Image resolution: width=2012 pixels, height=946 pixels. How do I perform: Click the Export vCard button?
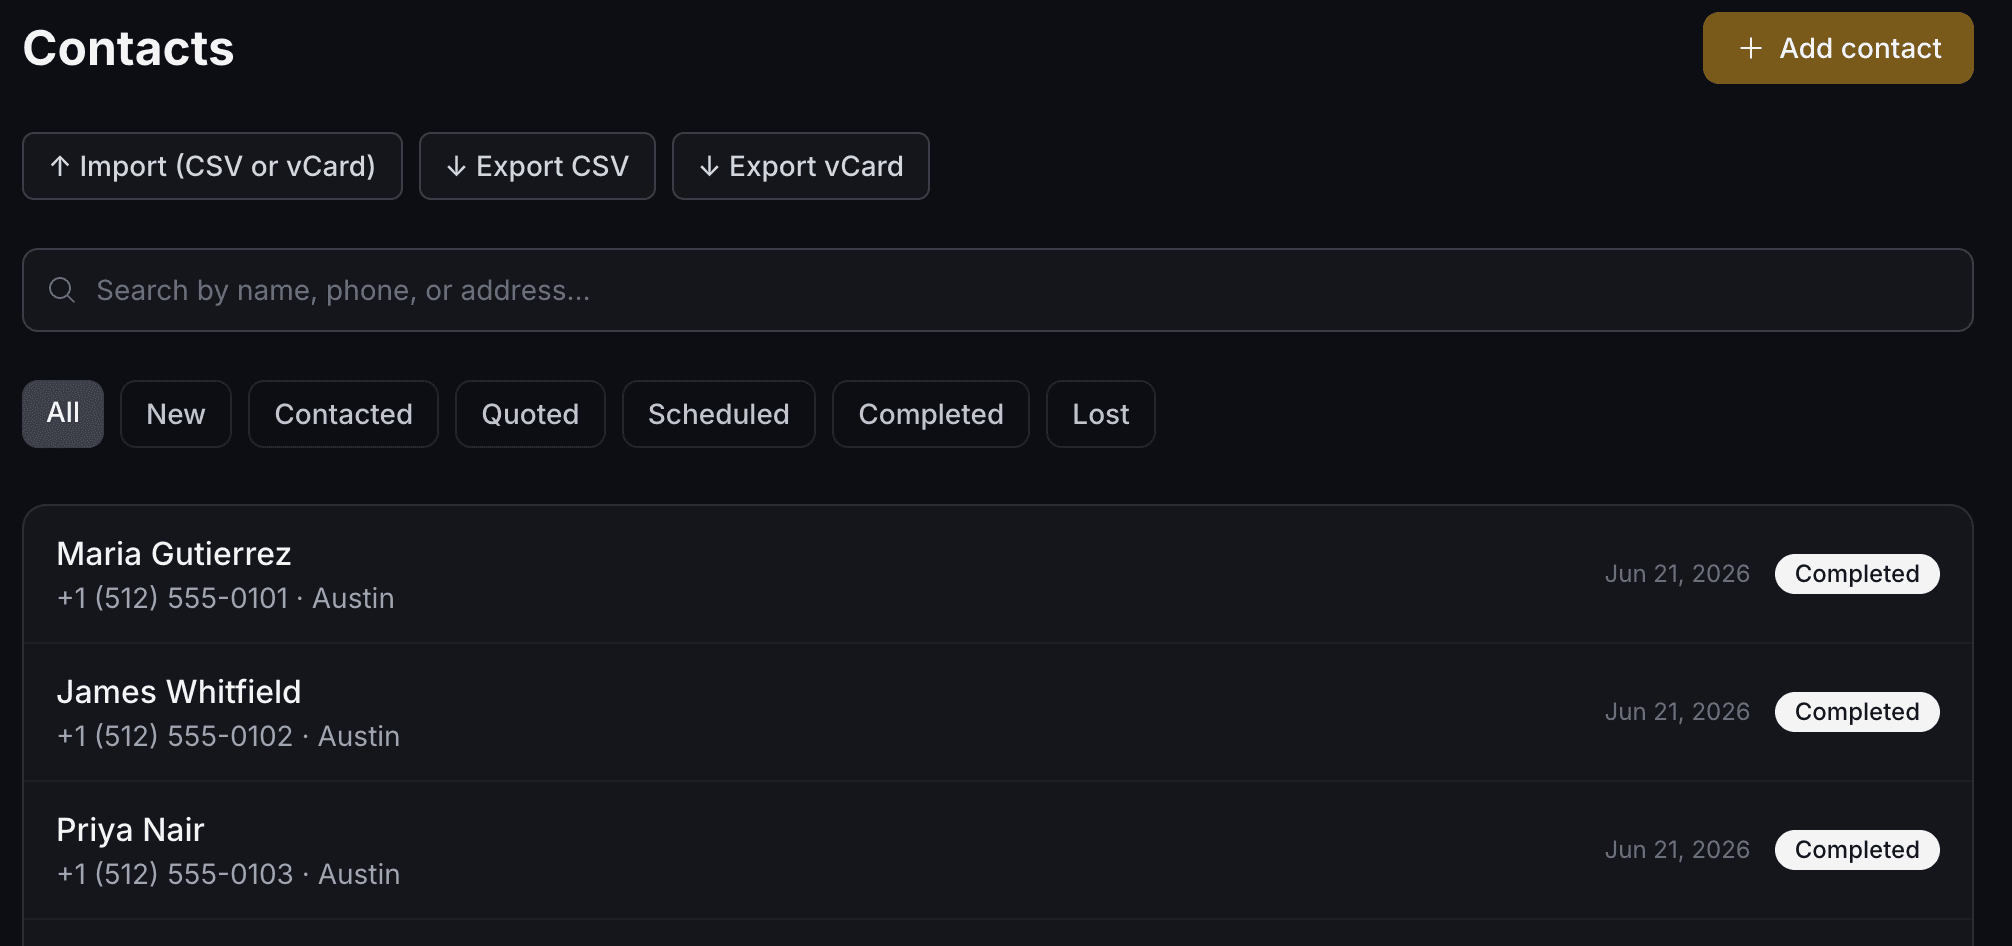coord(801,166)
